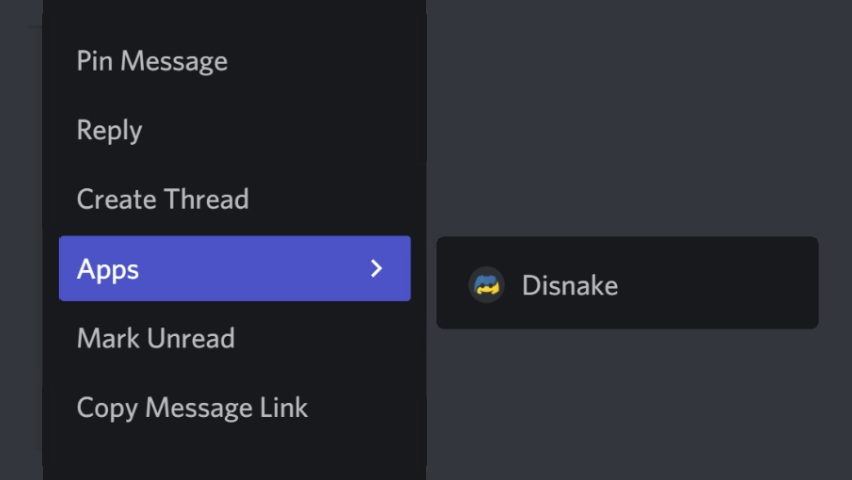The height and width of the screenshot is (480, 852).
Task: Copy Message Link from the menu
Action: (192, 407)
